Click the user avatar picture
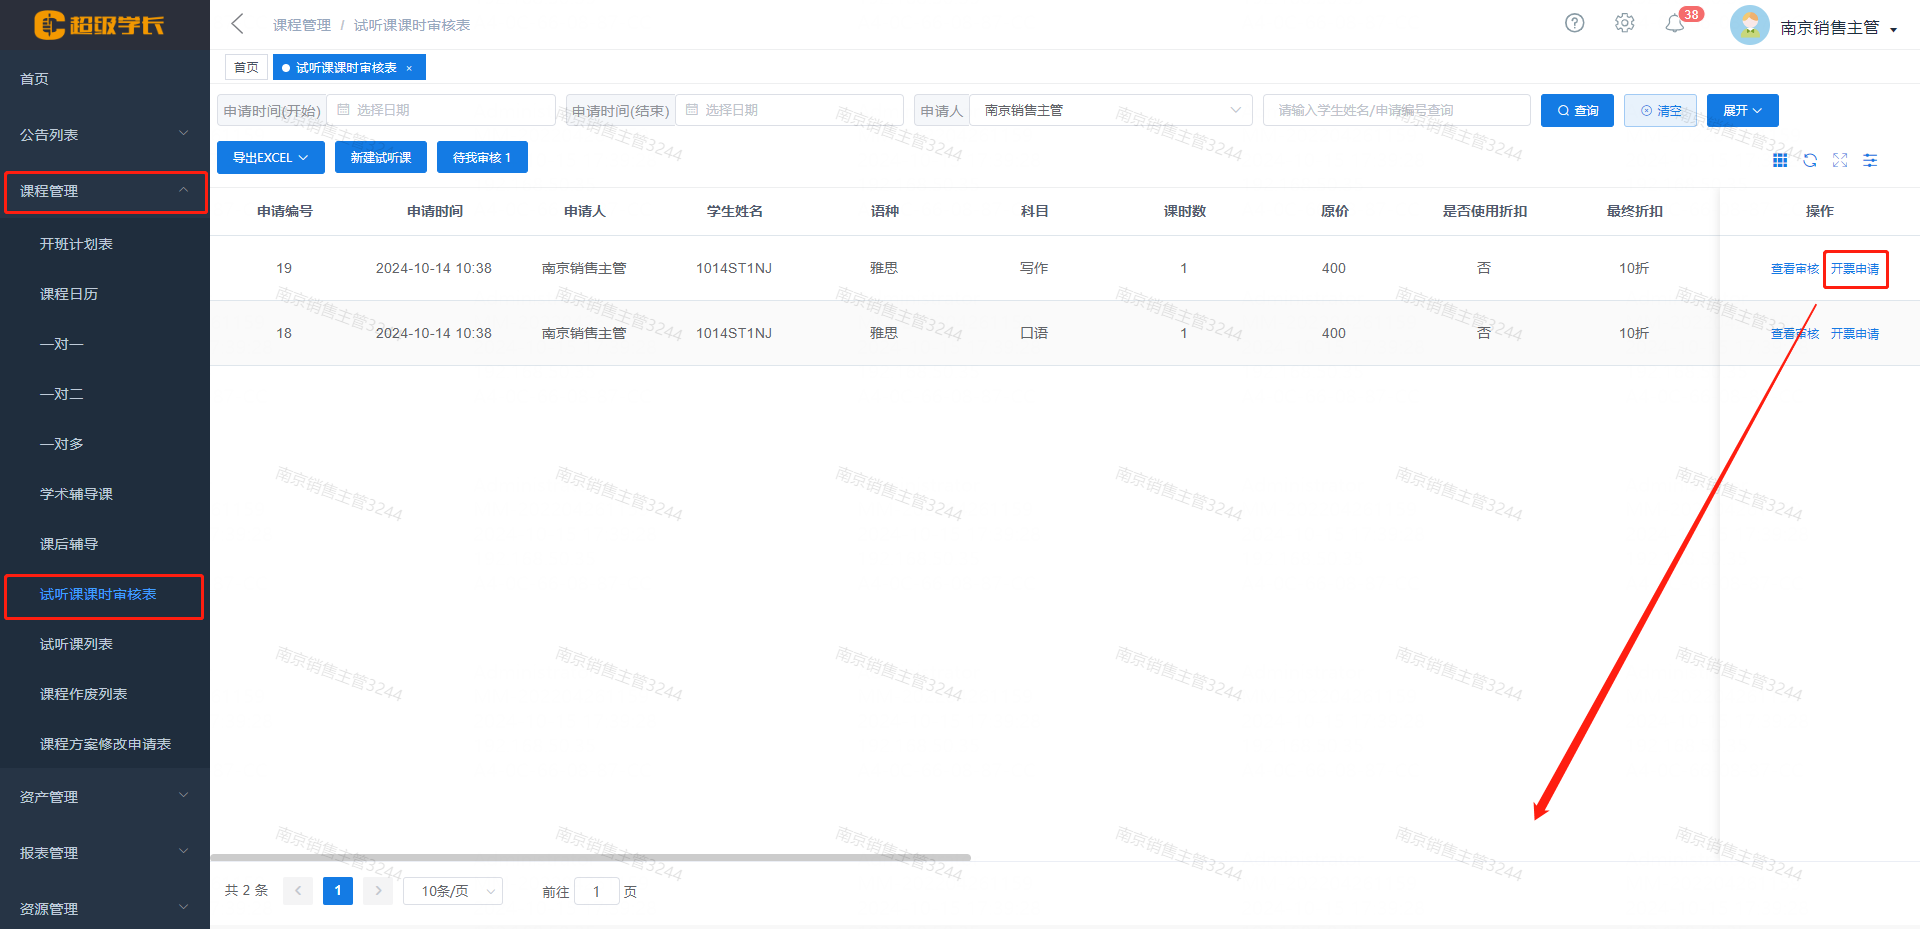This screenshot has height=929, width=1920. [1749, 26]
